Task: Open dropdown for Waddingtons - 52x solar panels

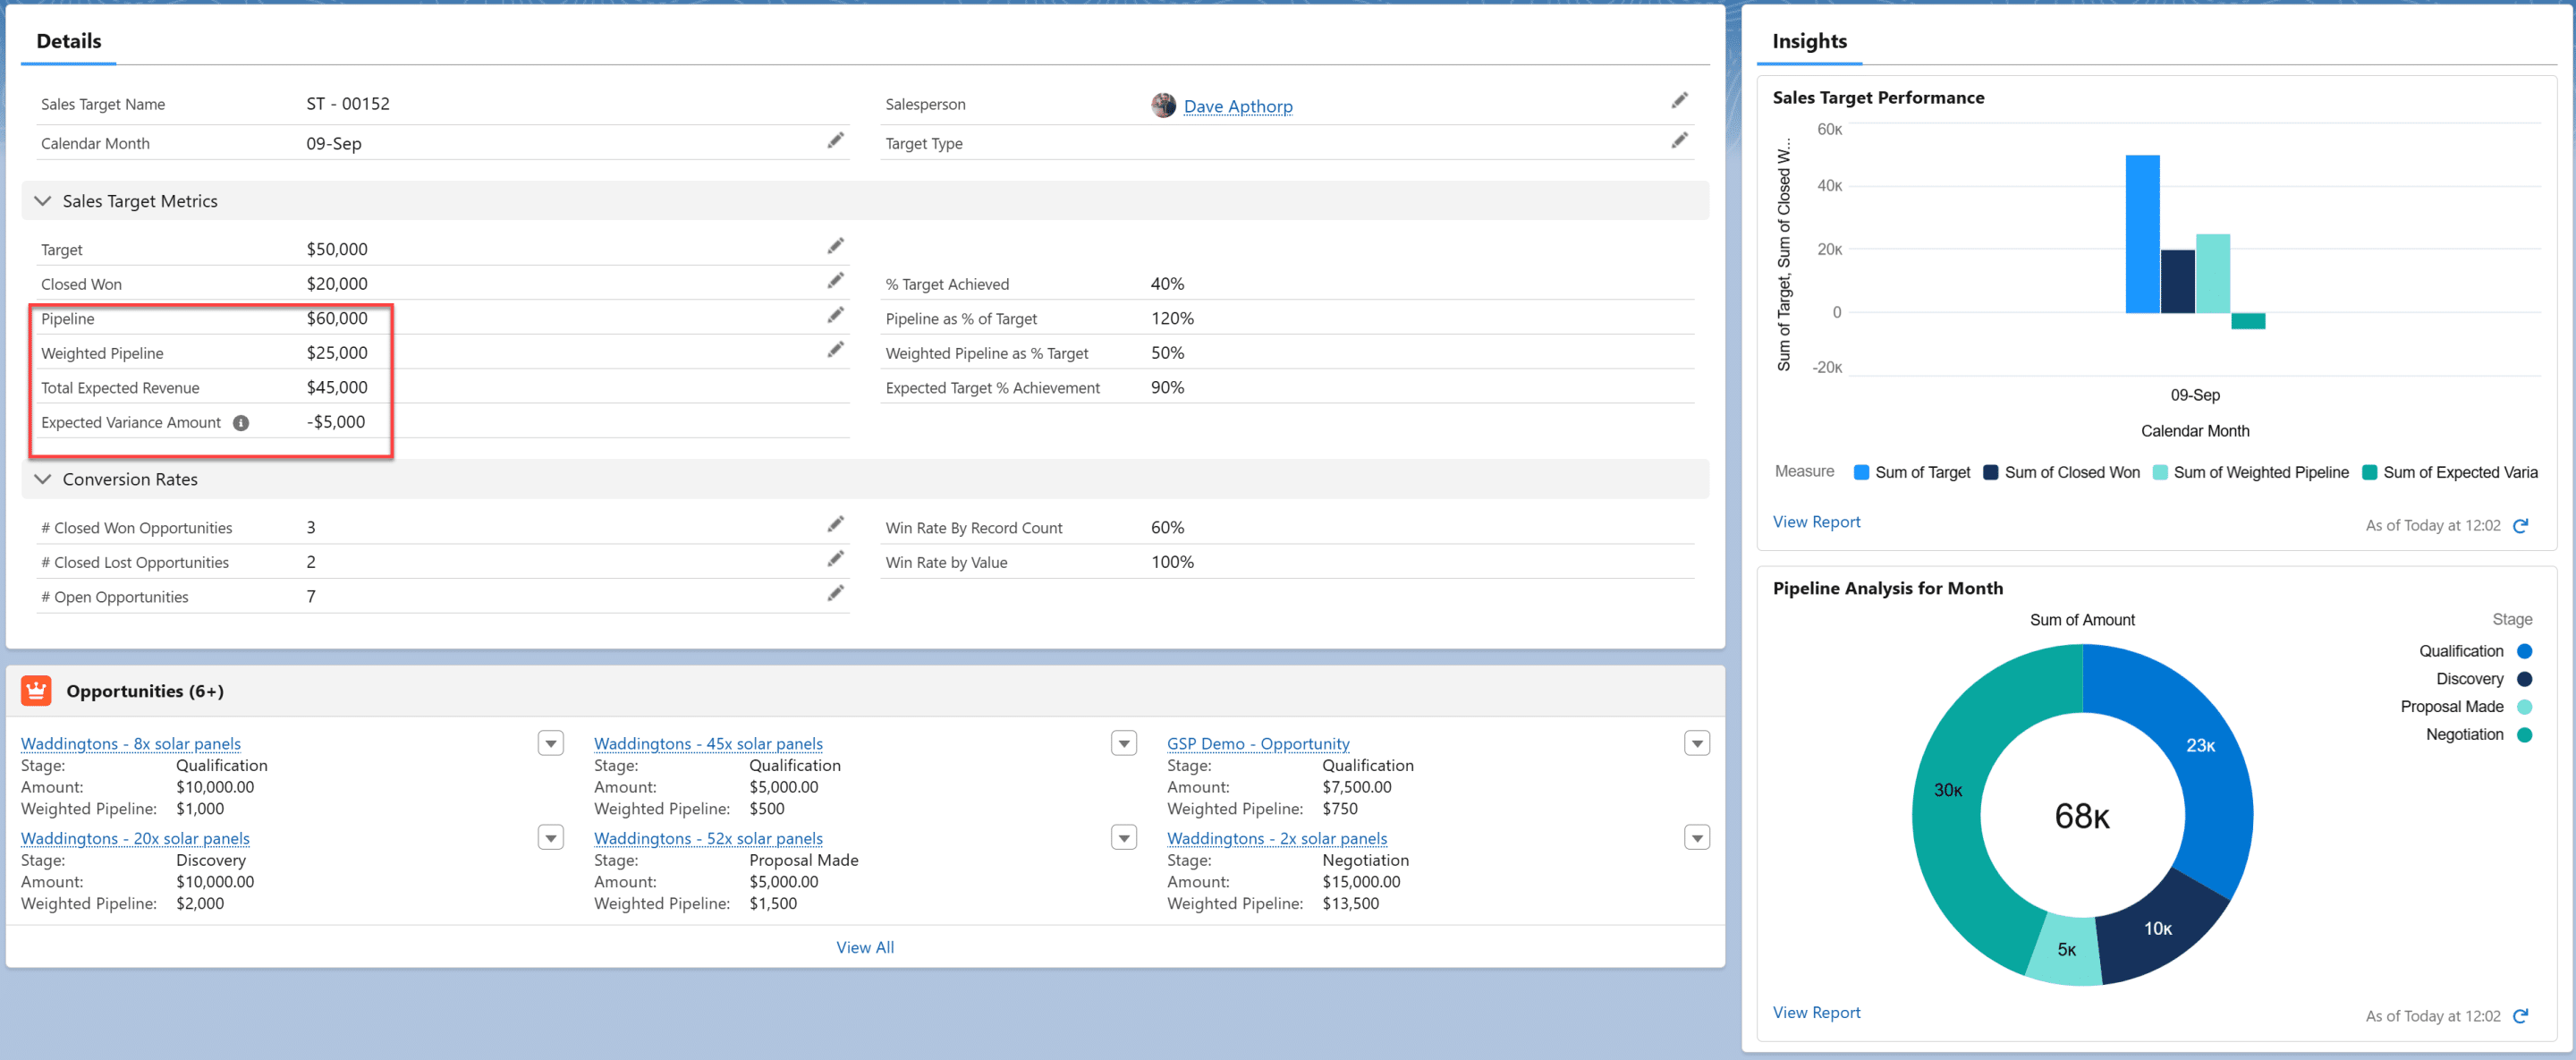Action: (1124, 838)
